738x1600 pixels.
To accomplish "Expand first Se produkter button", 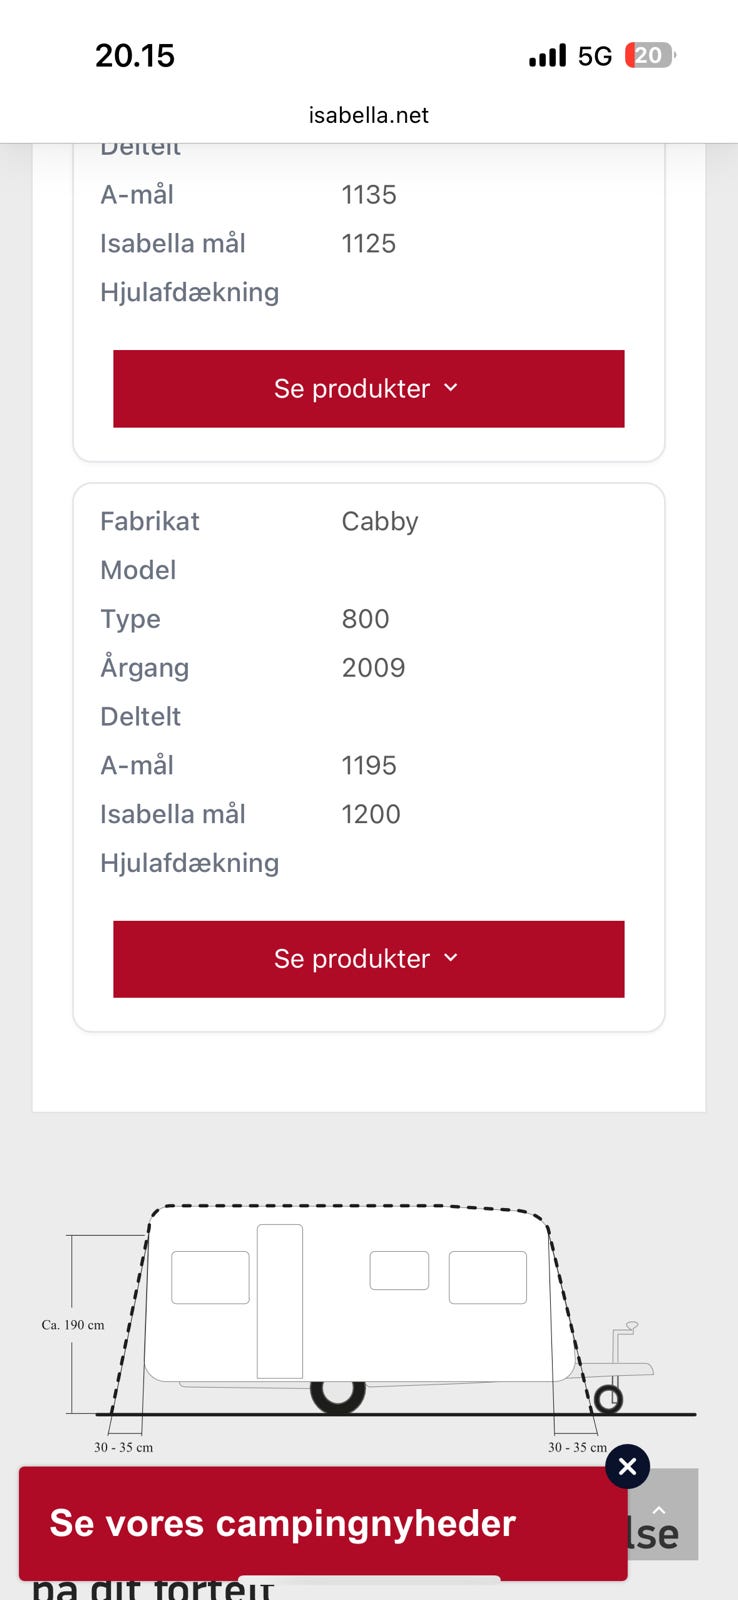I will 369,389.
